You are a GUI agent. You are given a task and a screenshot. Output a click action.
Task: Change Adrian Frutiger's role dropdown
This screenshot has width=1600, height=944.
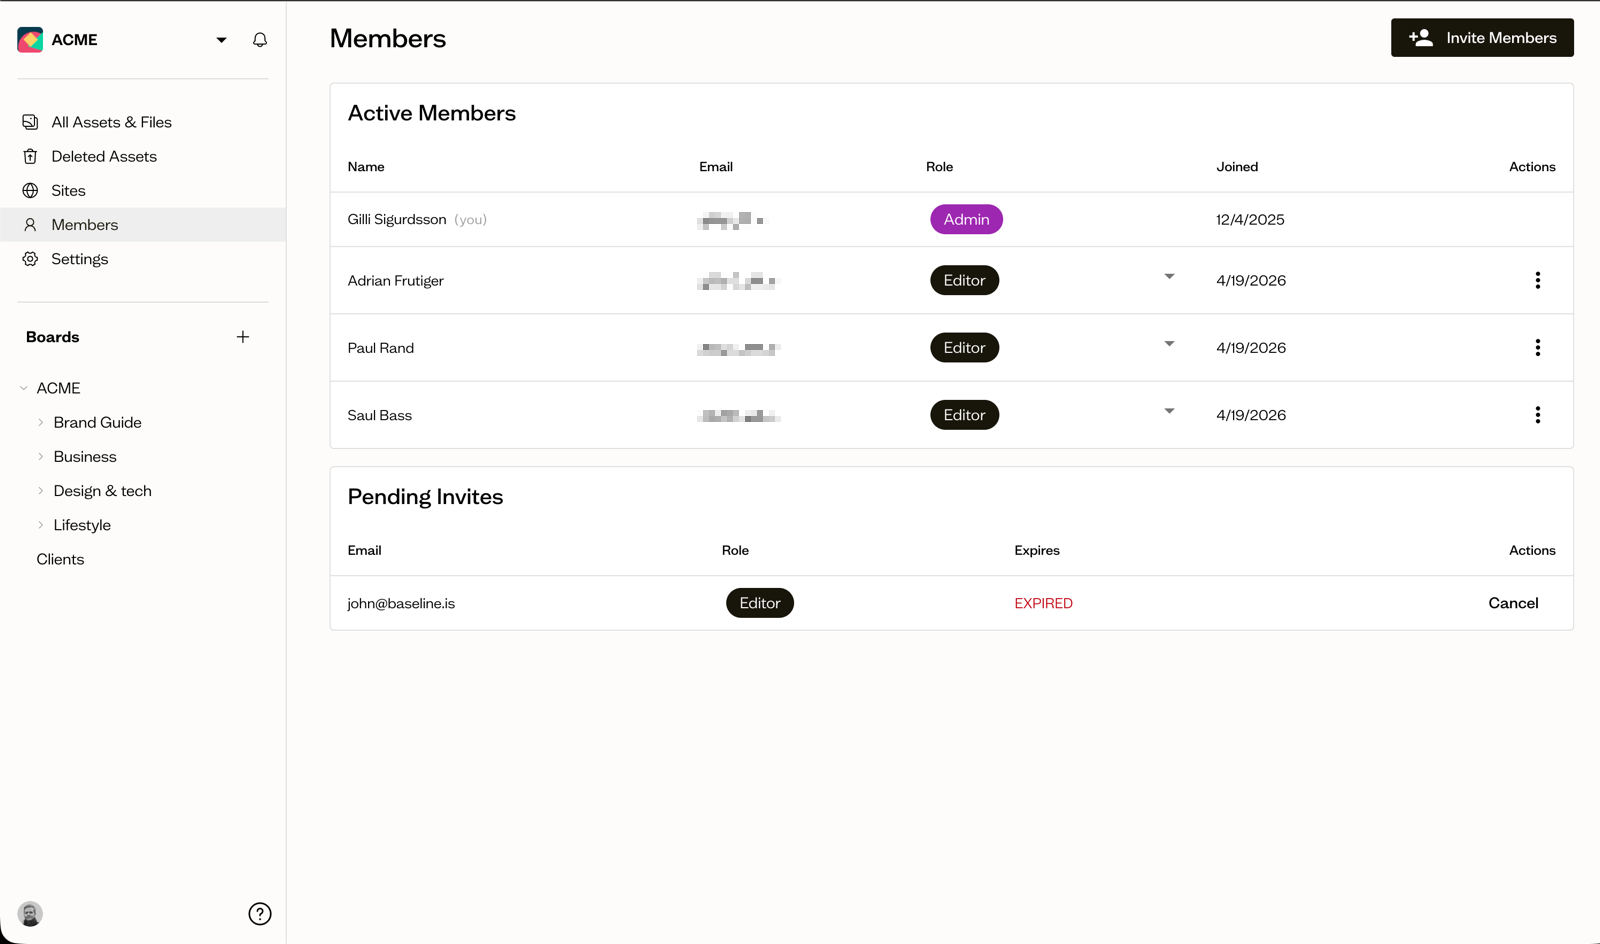(x=1169, y=277)
